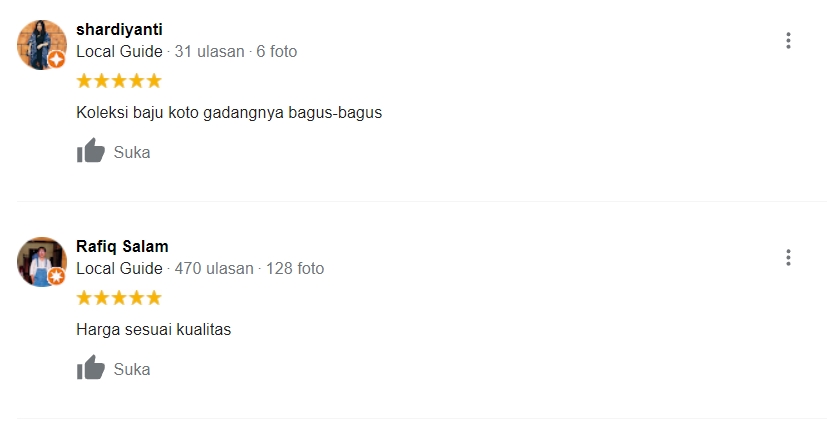
Task: Visit shardiyanti's profile via name link
Action: [119, 30]
